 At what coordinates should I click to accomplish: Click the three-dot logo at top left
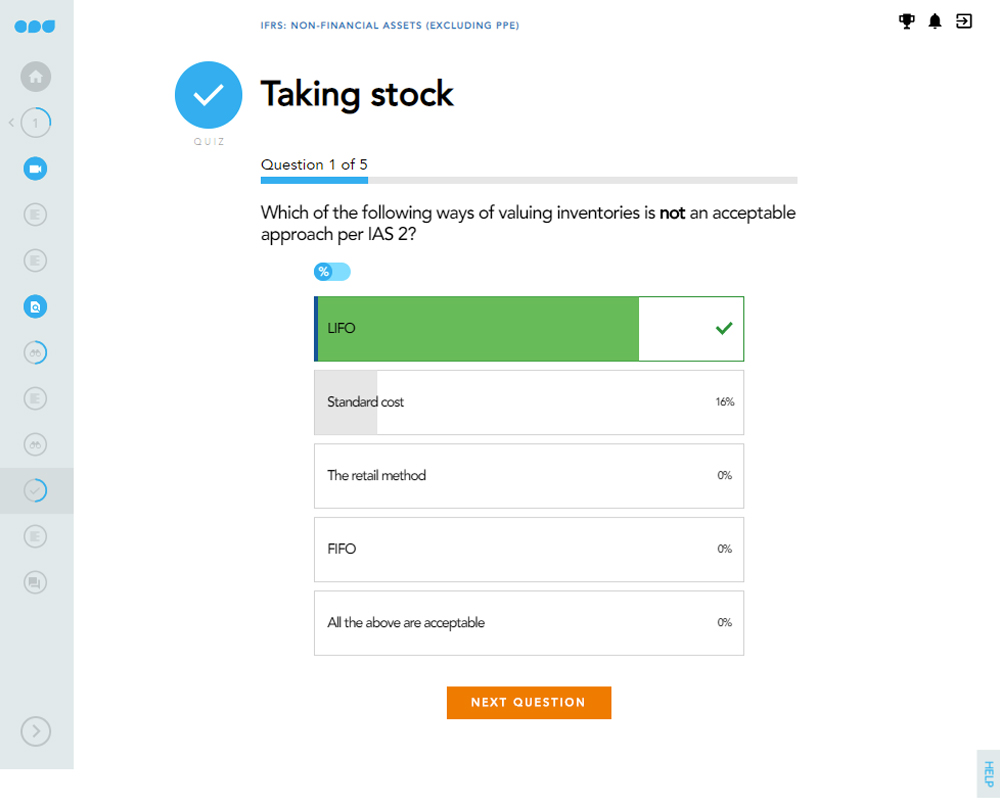tap(35, 26)
